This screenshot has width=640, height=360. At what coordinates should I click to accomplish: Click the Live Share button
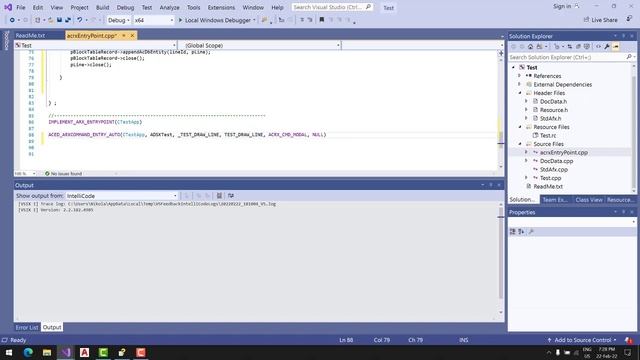click(x=600, y=20)
